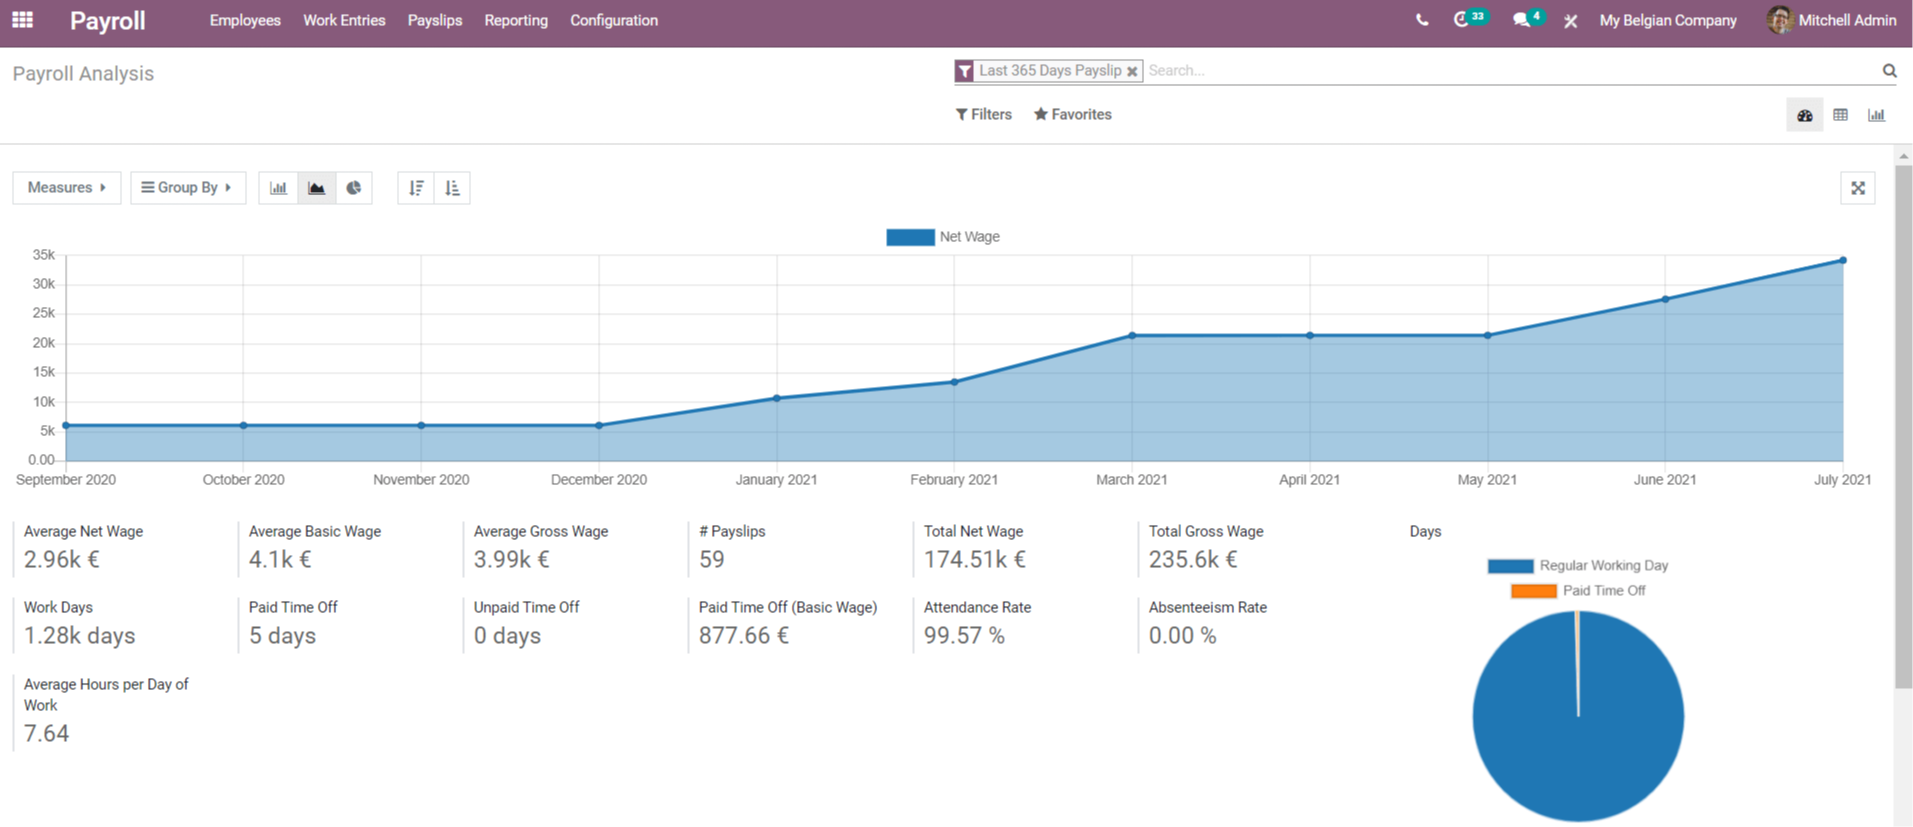
Task: Open the phone call icon
Action: 1421,20
